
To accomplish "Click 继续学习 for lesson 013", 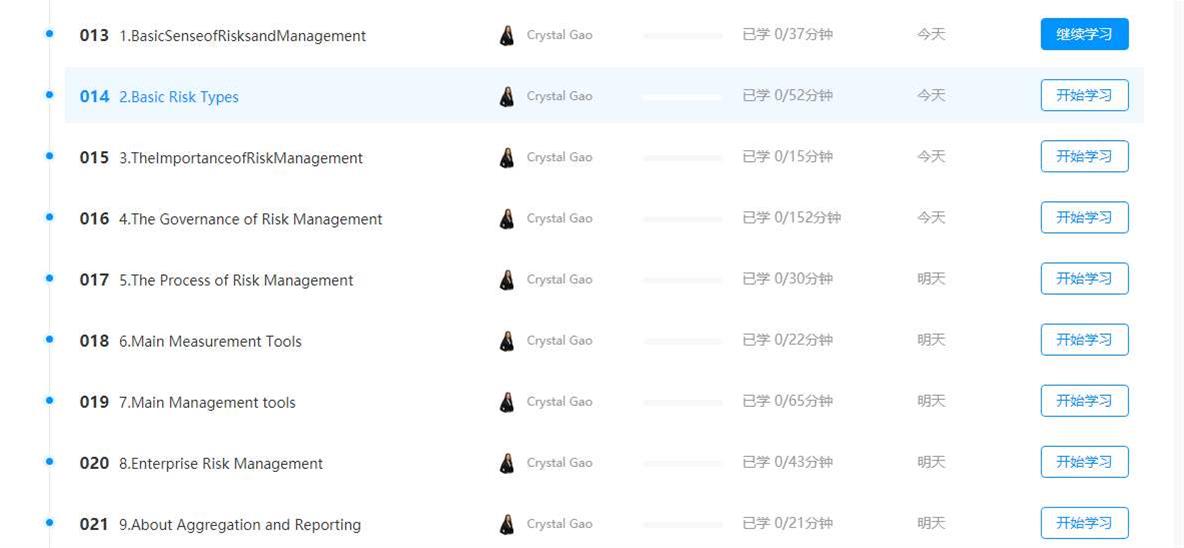I will [x=1084, y=34].
